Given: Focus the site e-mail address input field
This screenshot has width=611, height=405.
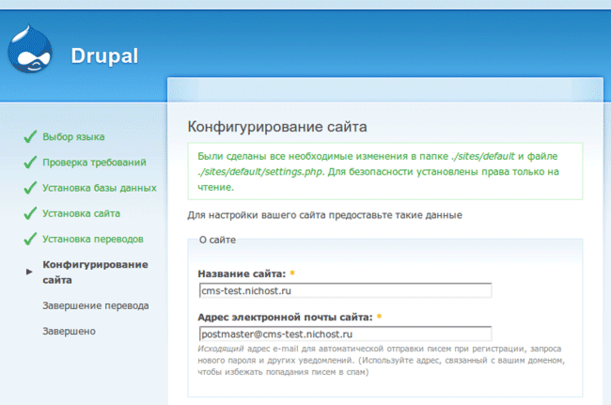Looking at the screenshot, I should 345,334.
